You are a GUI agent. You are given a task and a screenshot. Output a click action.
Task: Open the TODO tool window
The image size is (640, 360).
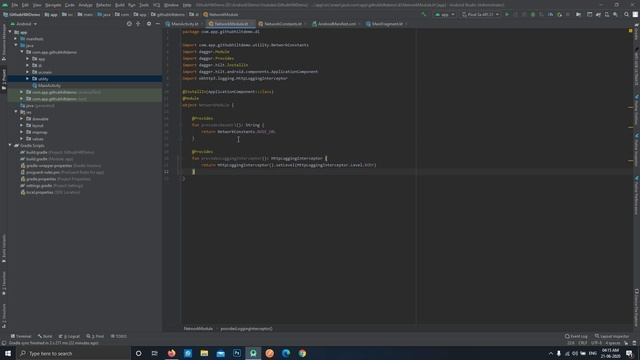coord(119,336)
